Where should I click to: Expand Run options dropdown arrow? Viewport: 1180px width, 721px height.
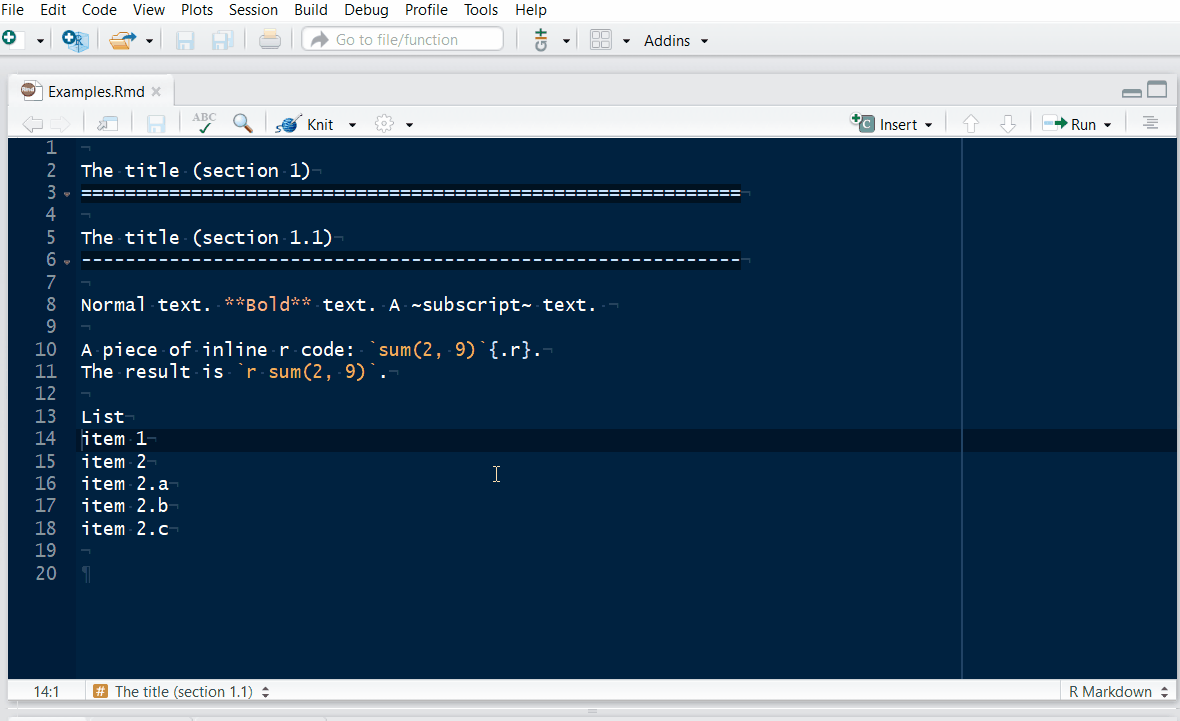(1107, 125)
